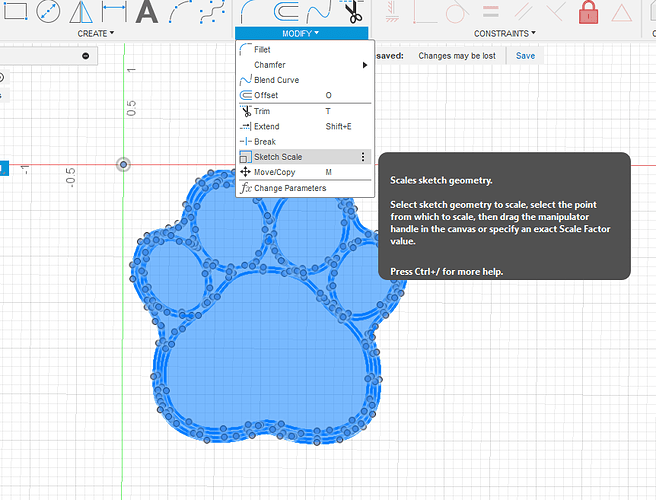Viewport: 656px width, 500px height.
Task: Collapse the browser panel black dot
Action: (x=86, y=56)
